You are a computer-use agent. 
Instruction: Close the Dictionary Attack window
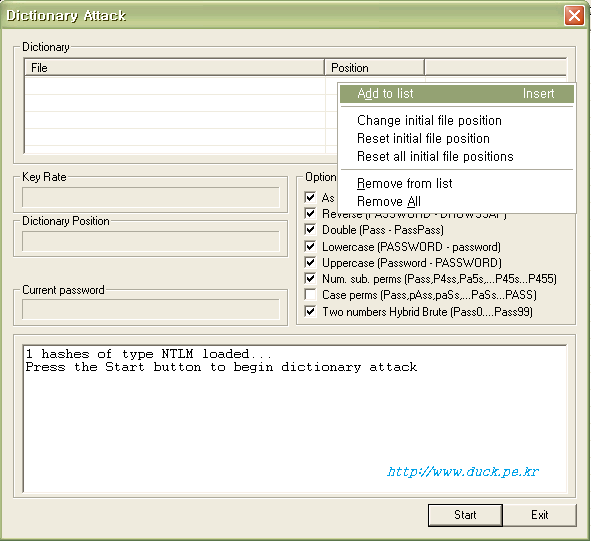click(x=574, y=16)
